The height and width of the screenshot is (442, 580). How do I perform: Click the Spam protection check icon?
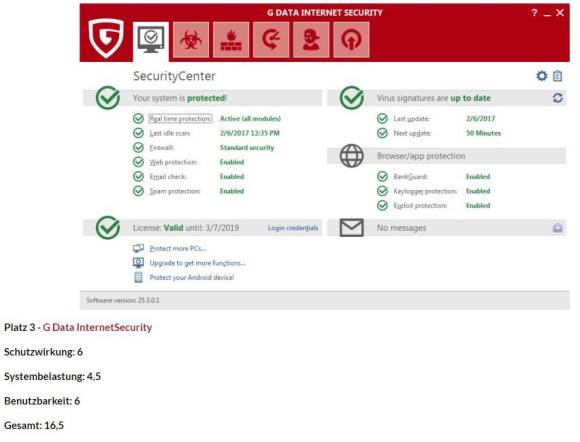138,191
